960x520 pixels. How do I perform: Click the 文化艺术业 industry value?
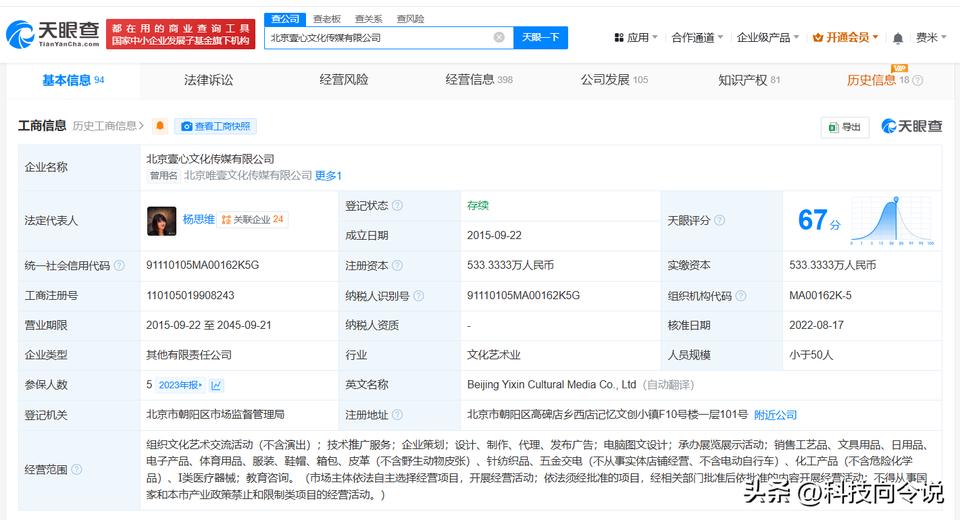pyautogui.click(x=493, y=355)
